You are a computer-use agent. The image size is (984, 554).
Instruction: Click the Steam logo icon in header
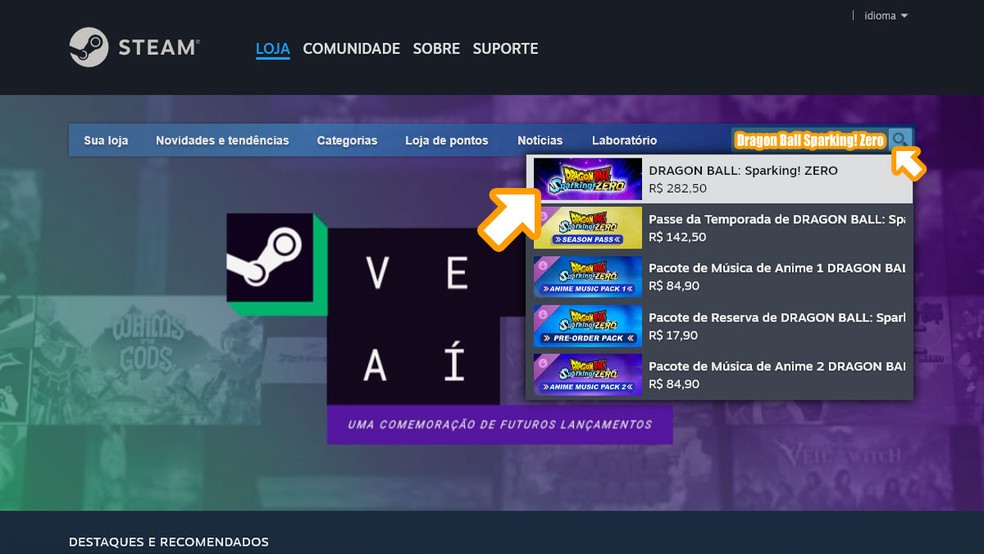pyautogui.click(x=88, y=47)
